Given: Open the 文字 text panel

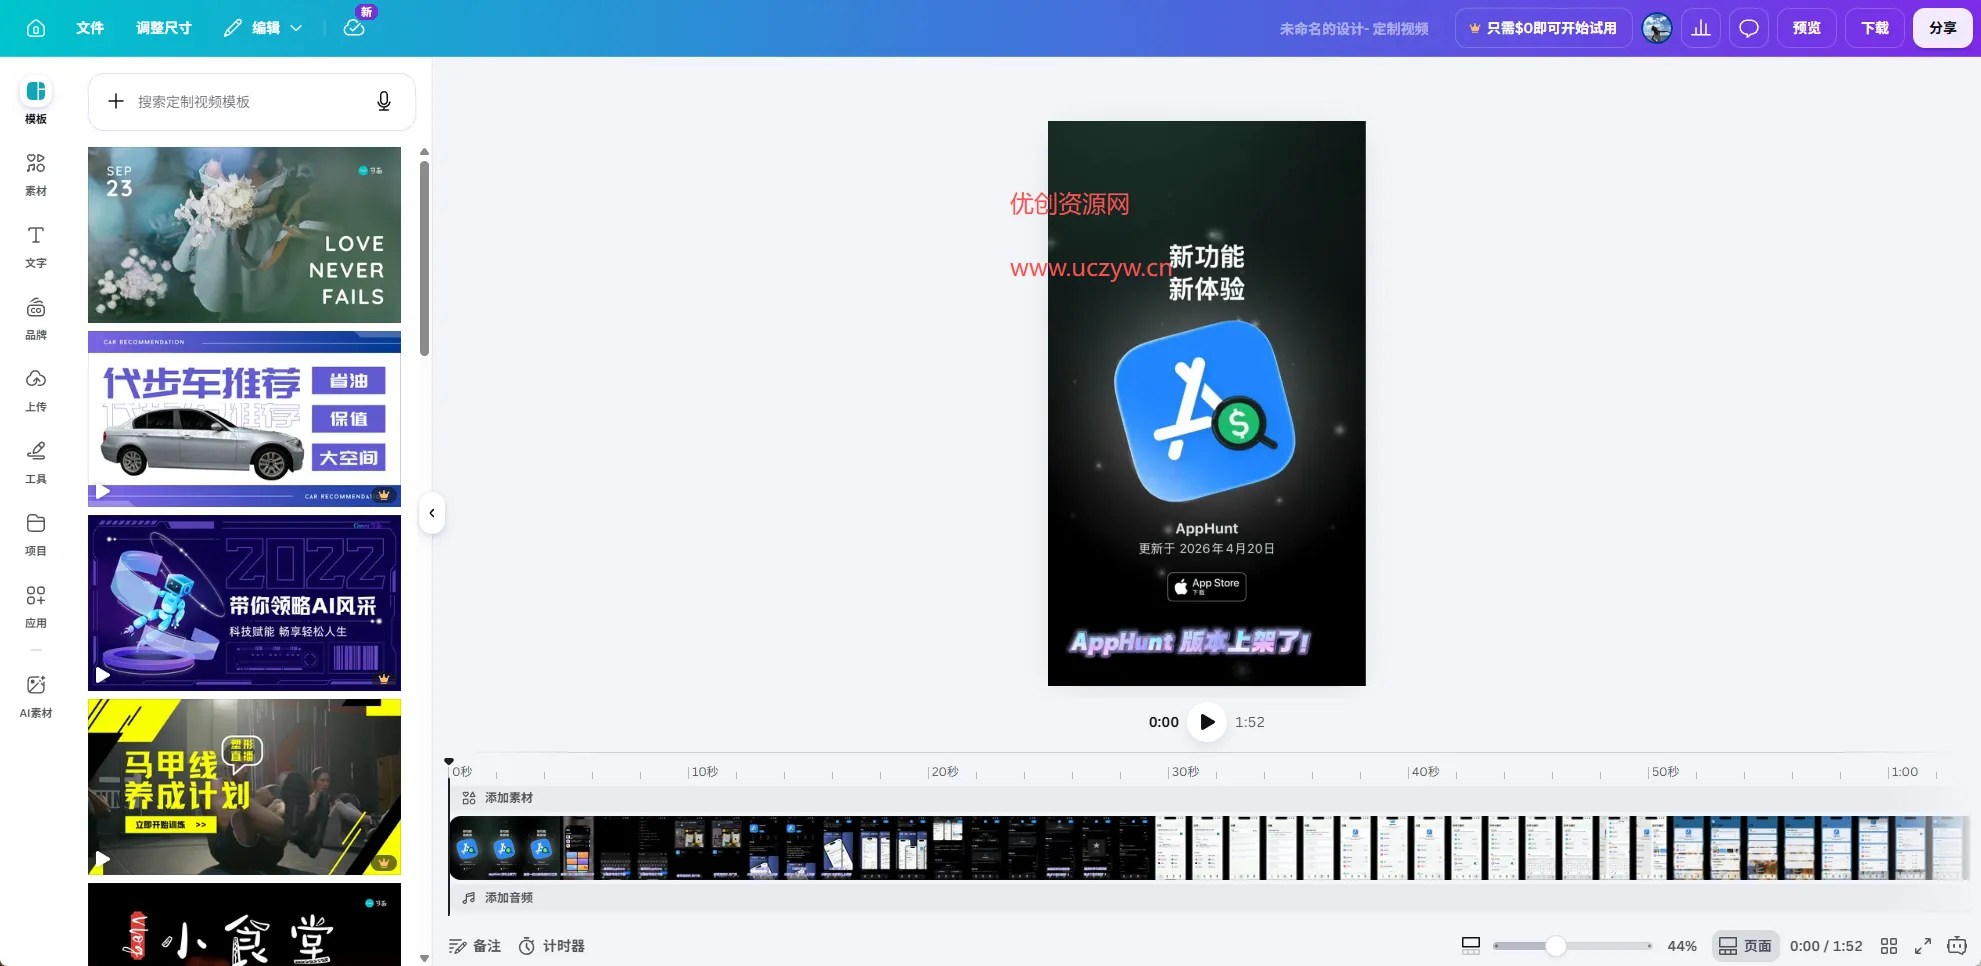Looking at the screenshot, I should coord(36,246).
